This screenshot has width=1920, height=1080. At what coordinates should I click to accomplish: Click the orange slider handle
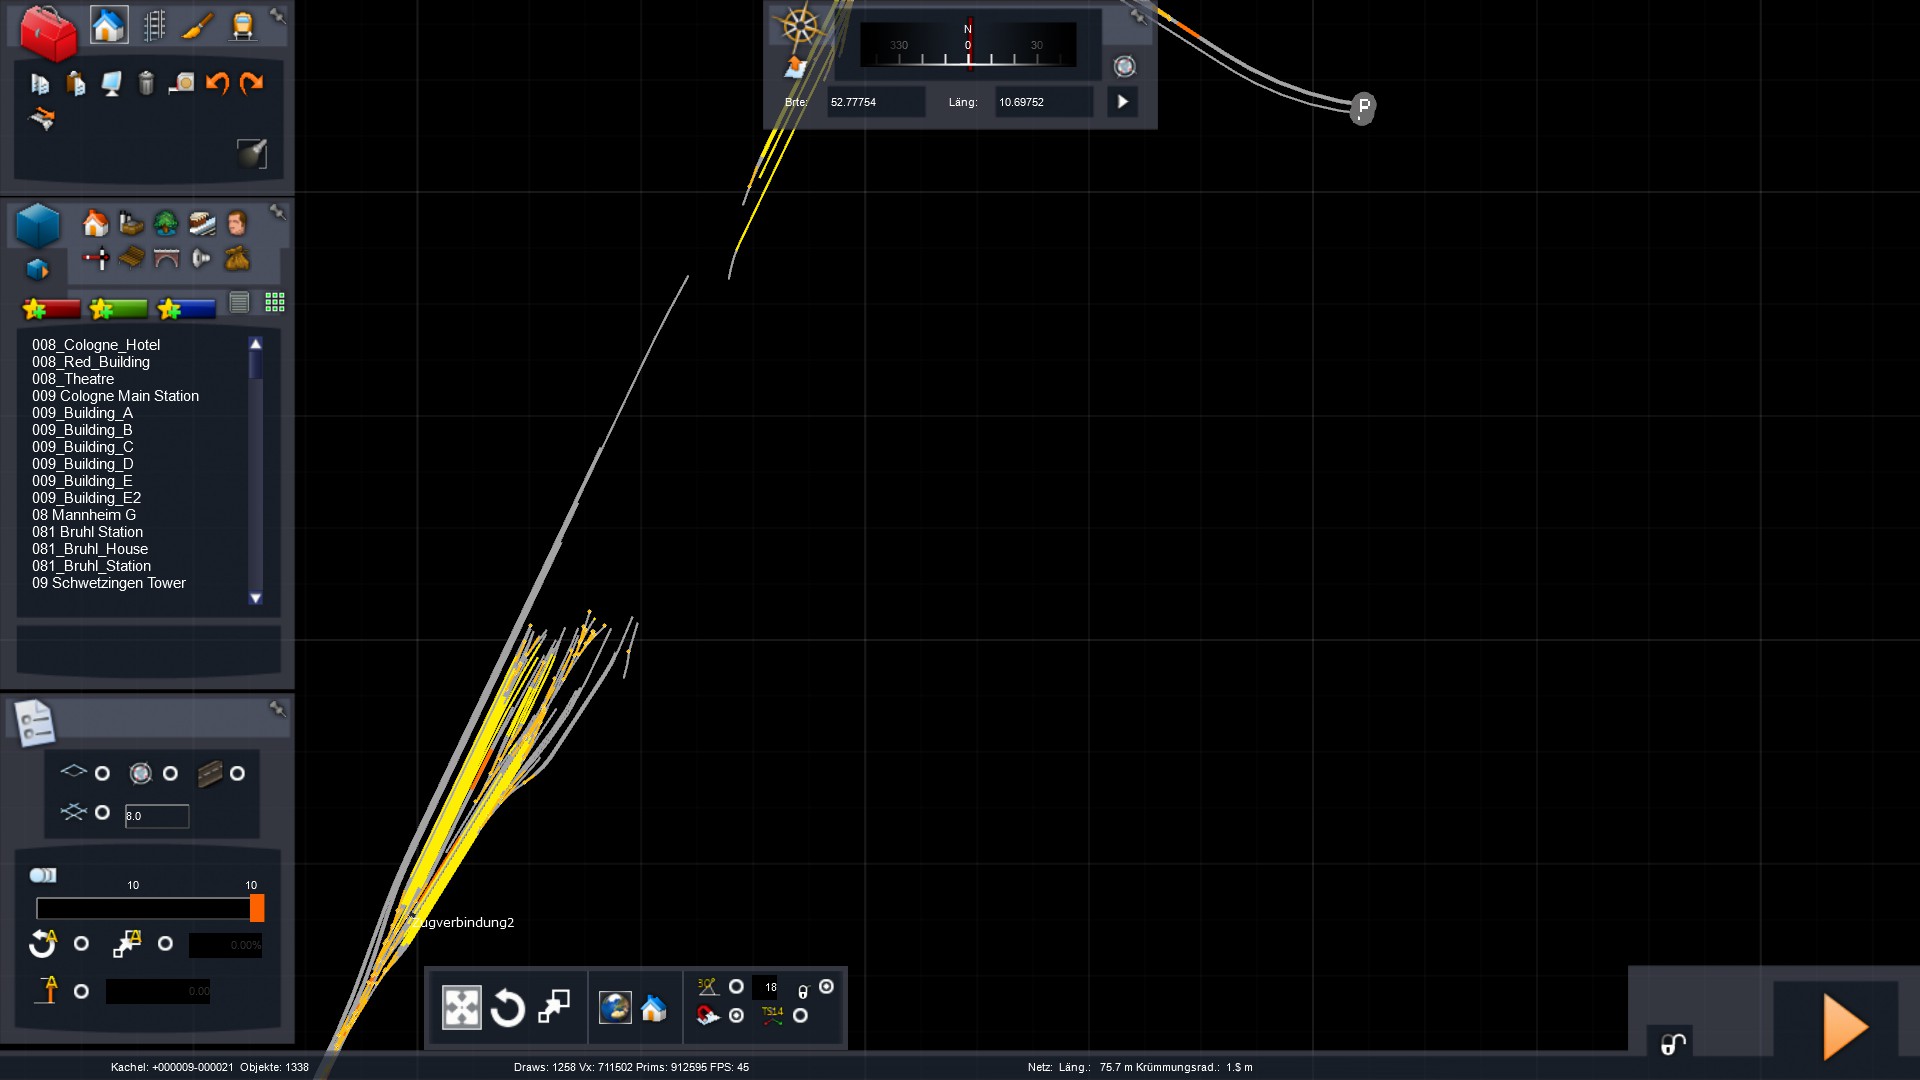[x=257, y=908]
